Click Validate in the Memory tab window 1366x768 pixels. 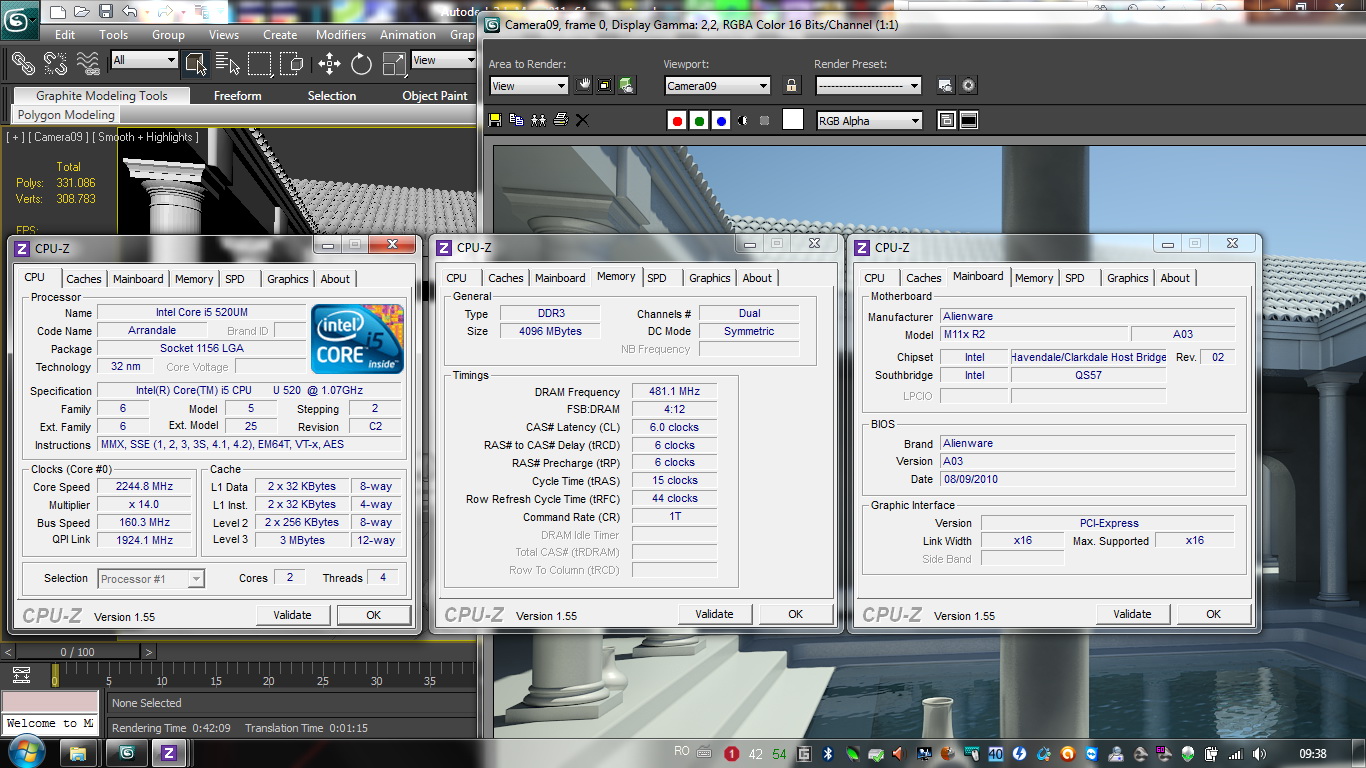pyautogui.click(x=714, y=614)
